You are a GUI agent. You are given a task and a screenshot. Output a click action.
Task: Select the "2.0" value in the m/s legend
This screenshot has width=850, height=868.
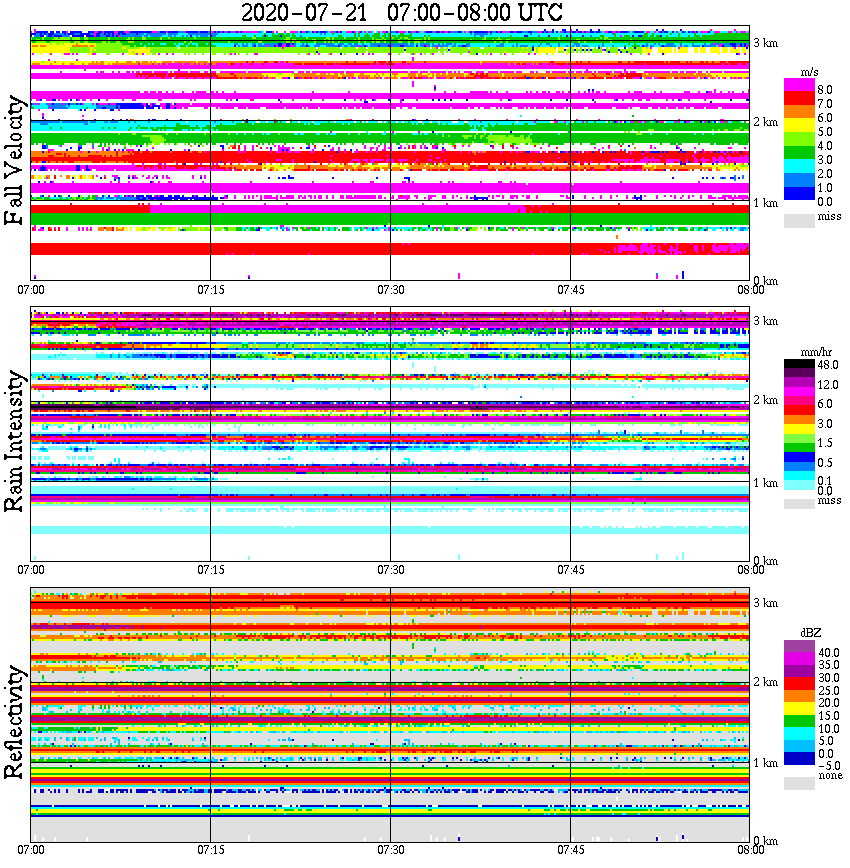[825, 174]
